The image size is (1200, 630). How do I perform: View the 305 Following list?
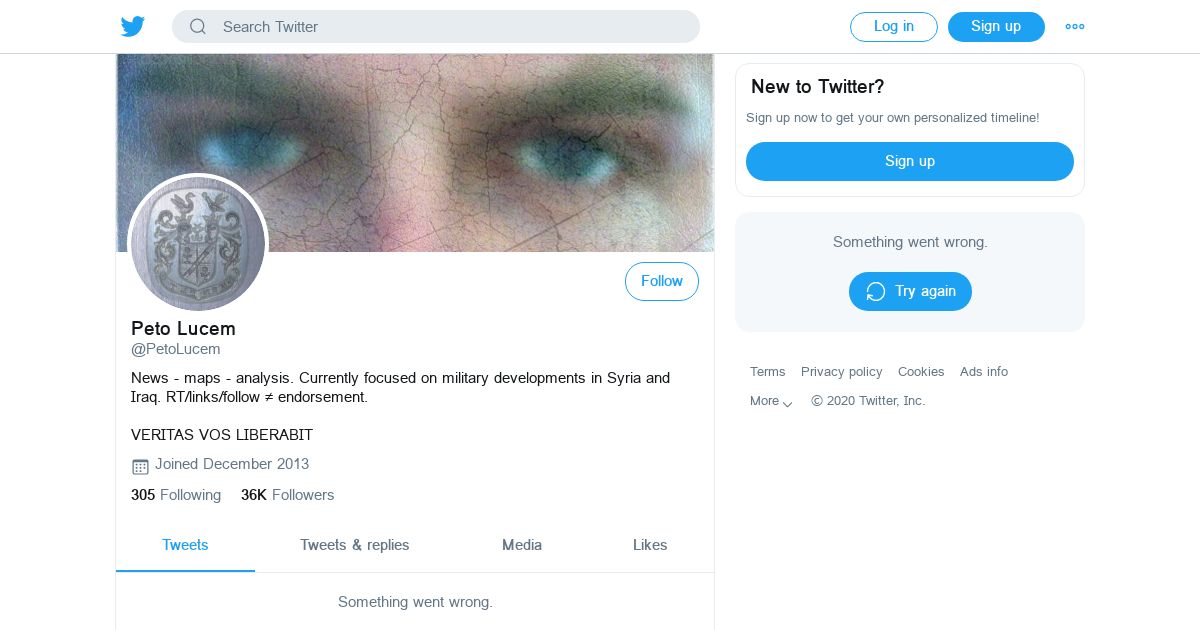pos(176,495)
